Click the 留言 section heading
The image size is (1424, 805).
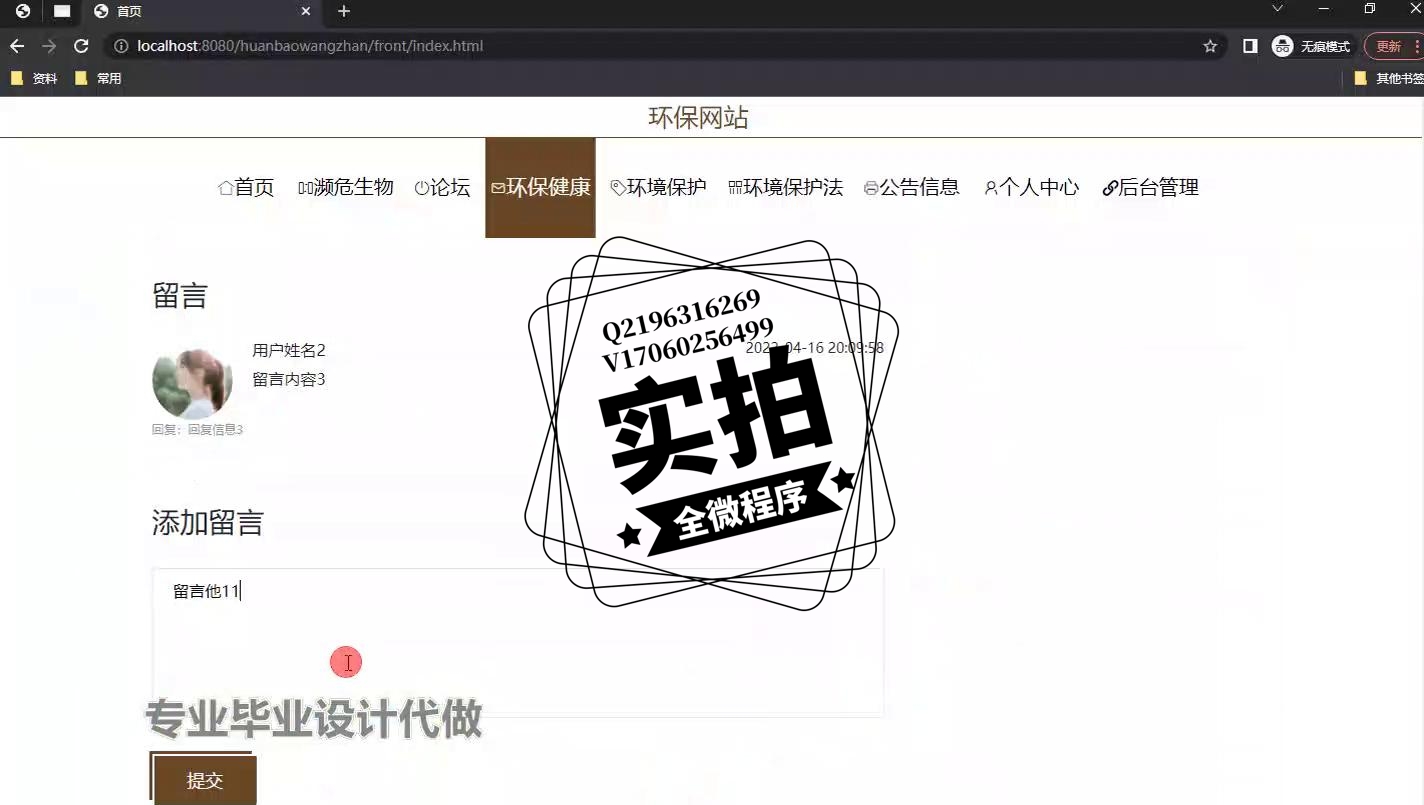(x=180, y=296)
